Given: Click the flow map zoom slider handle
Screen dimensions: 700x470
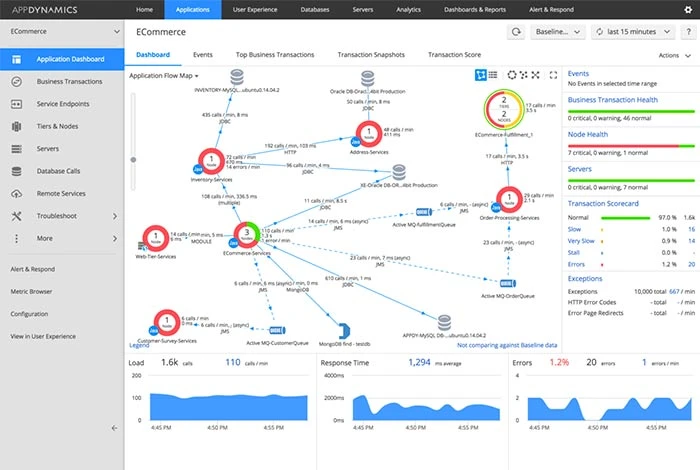Looking at the screenshot, I should pyautogui.click(x=133, y=159).
